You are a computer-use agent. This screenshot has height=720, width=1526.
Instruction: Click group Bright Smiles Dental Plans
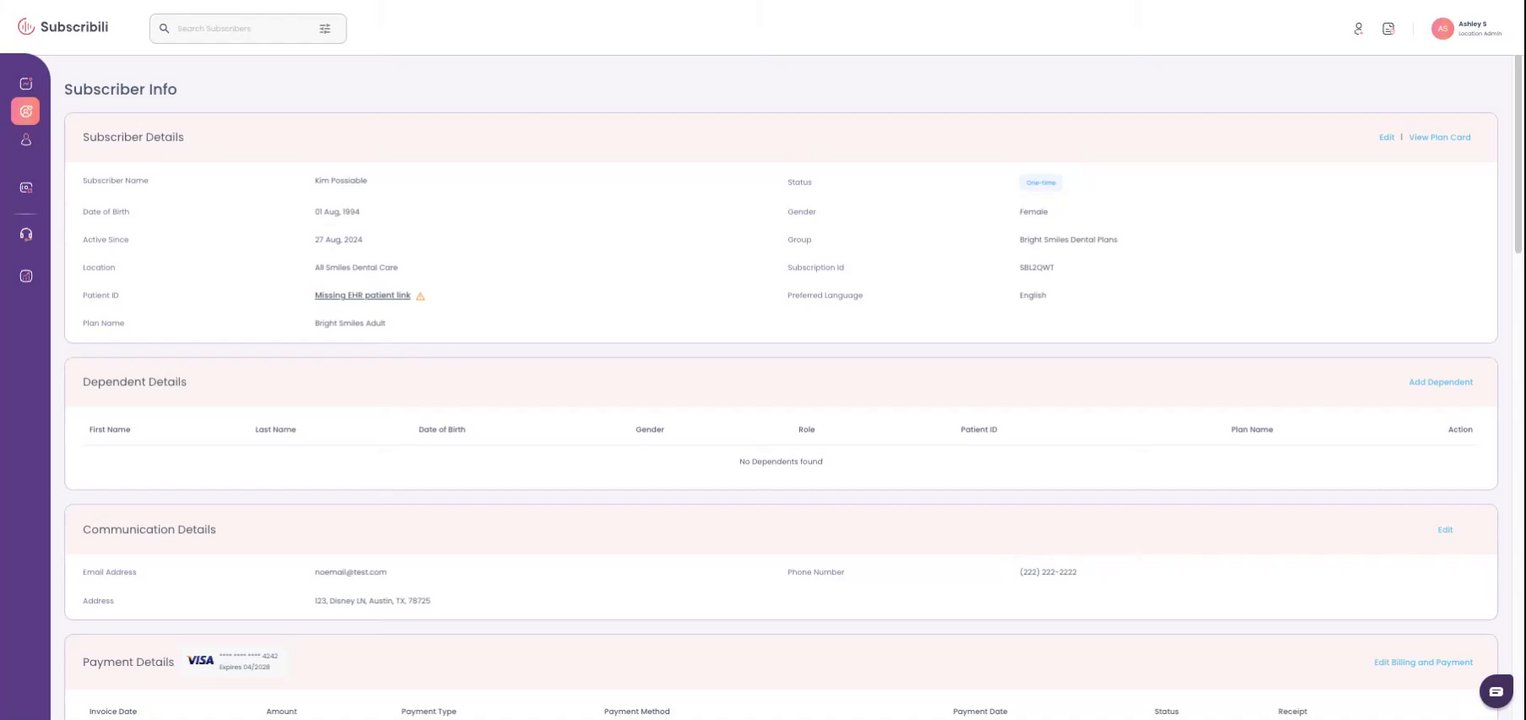point(1068,240)
